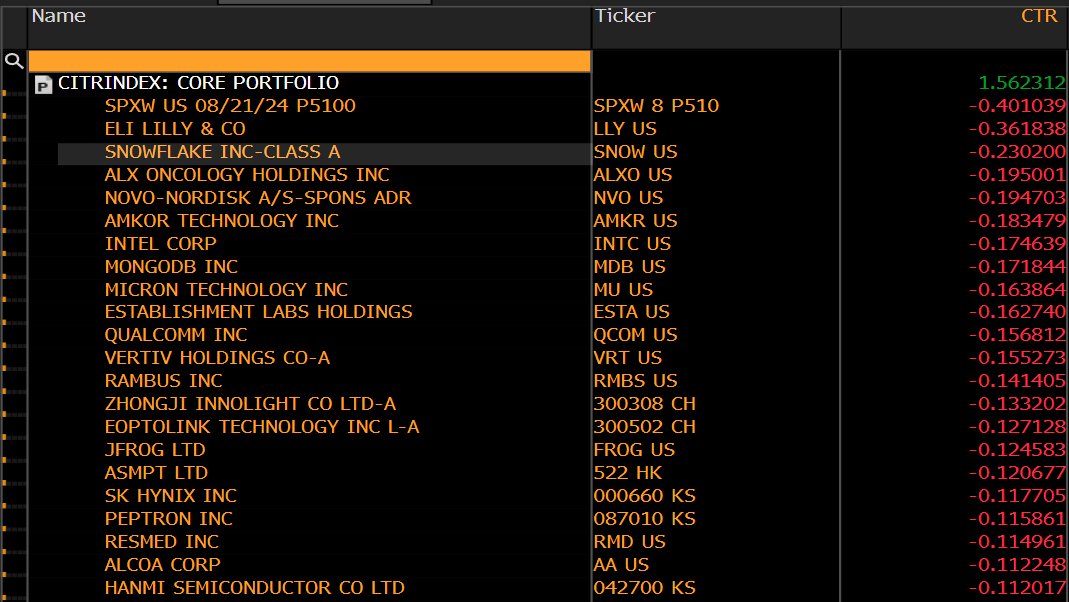The image size is (1069, 602).
Task: Select RAMBUS INC name
Action: [x=164, y=380]
